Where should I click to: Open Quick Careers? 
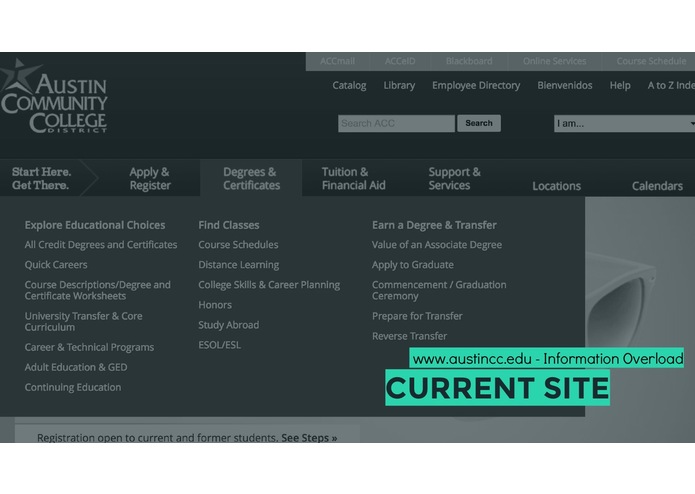pyautogui.click(x=56, y=265)
